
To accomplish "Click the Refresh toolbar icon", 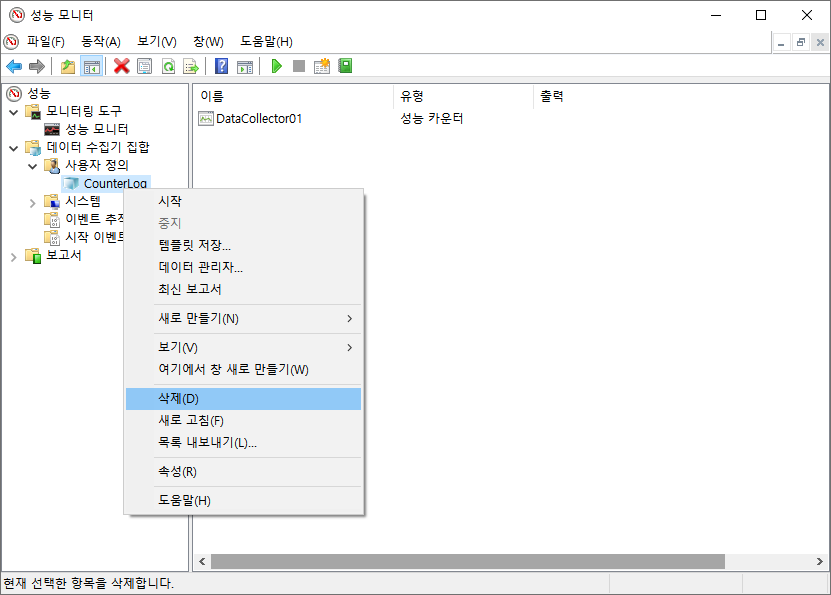I will click(168, 66).
